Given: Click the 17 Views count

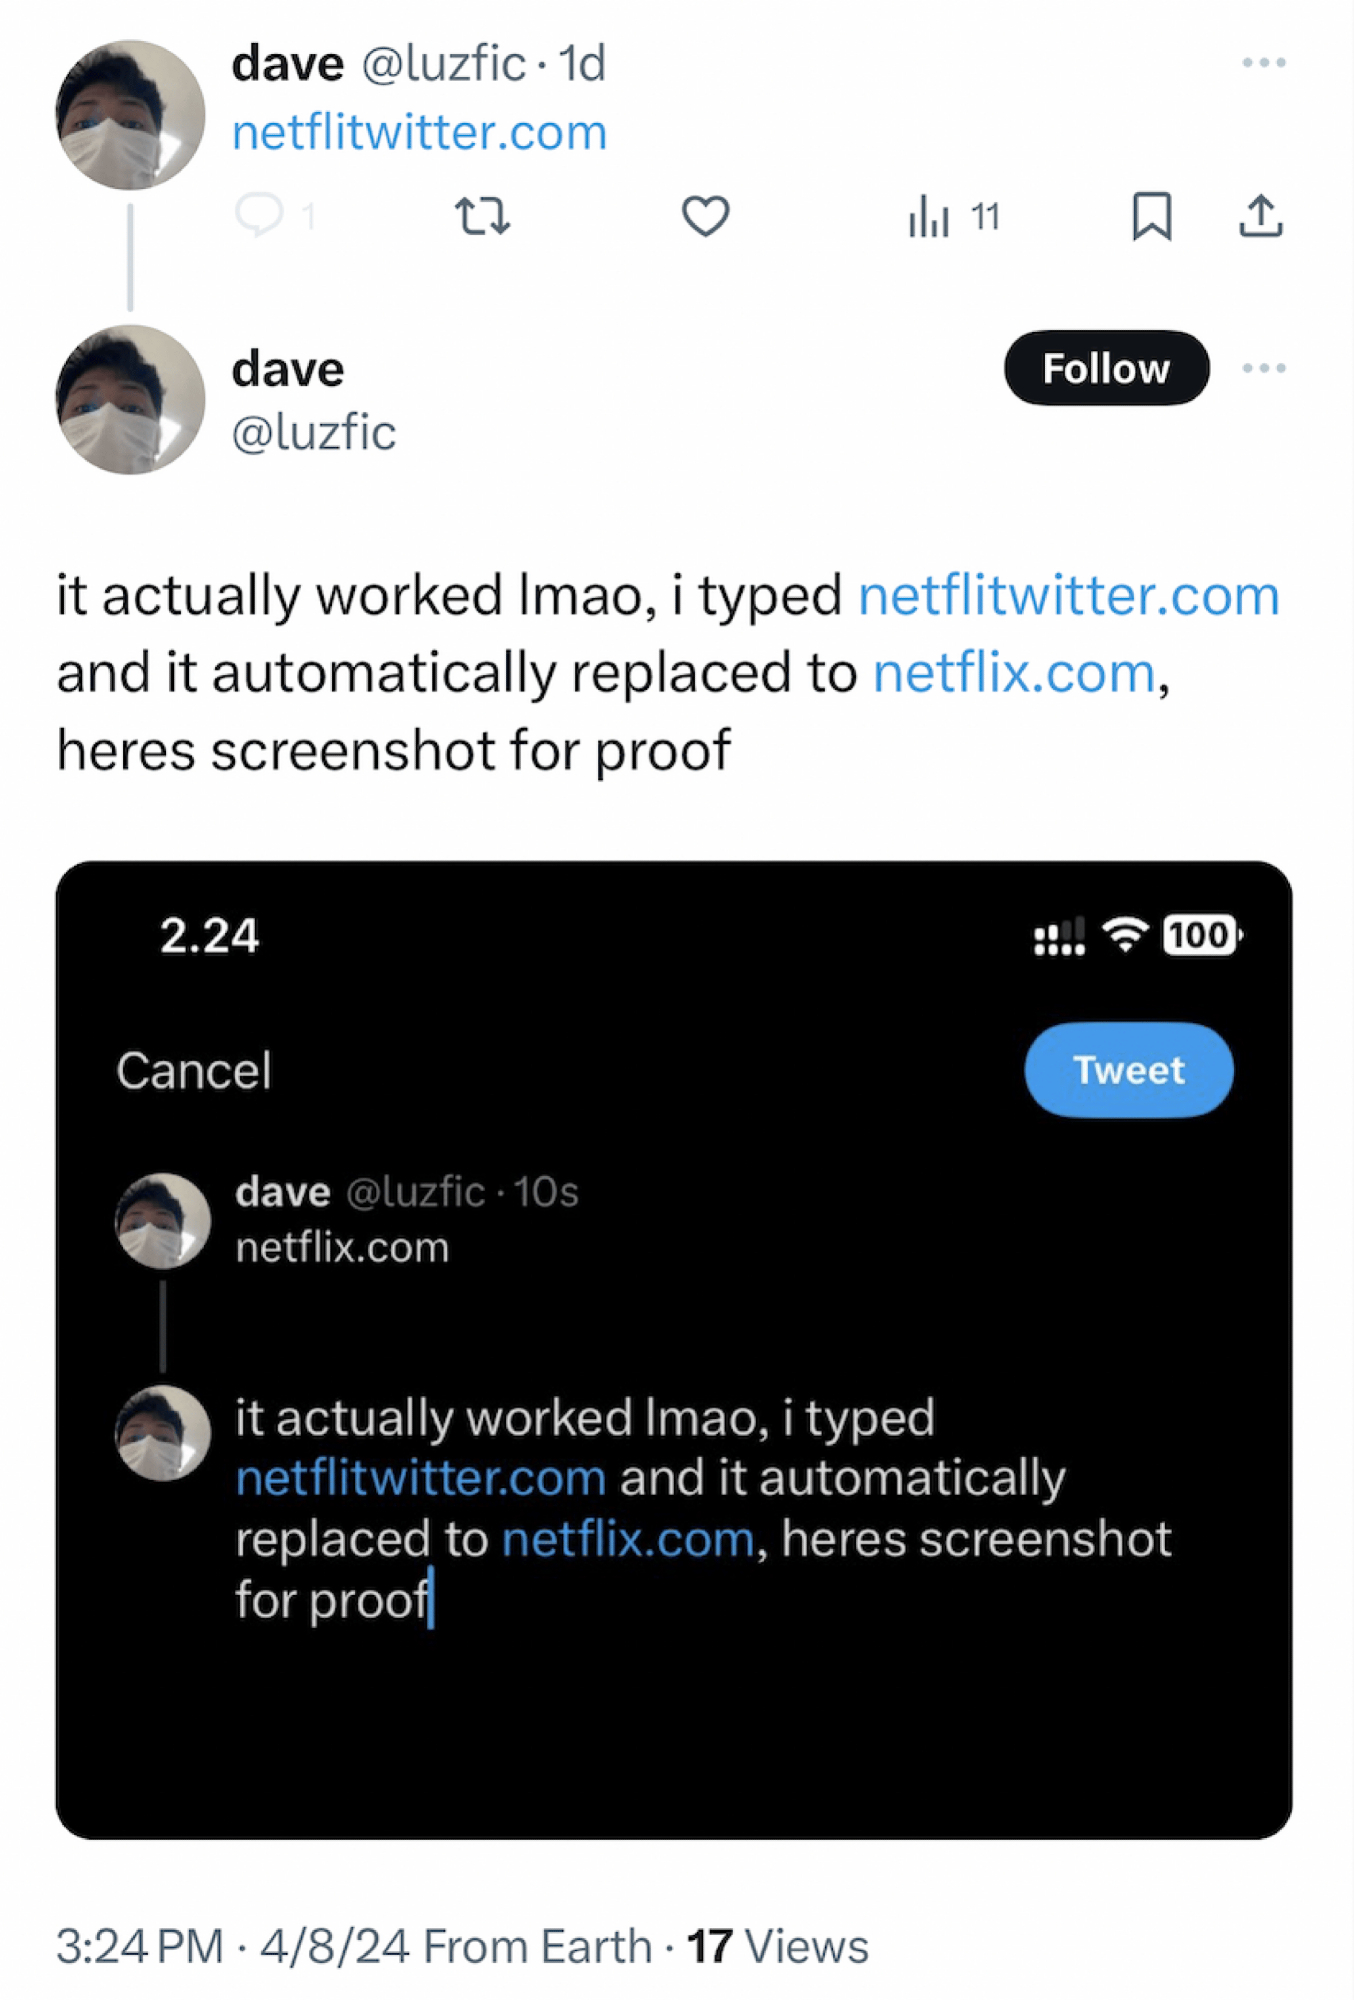Looking at the screenshot, I should tap(777, 1946).
